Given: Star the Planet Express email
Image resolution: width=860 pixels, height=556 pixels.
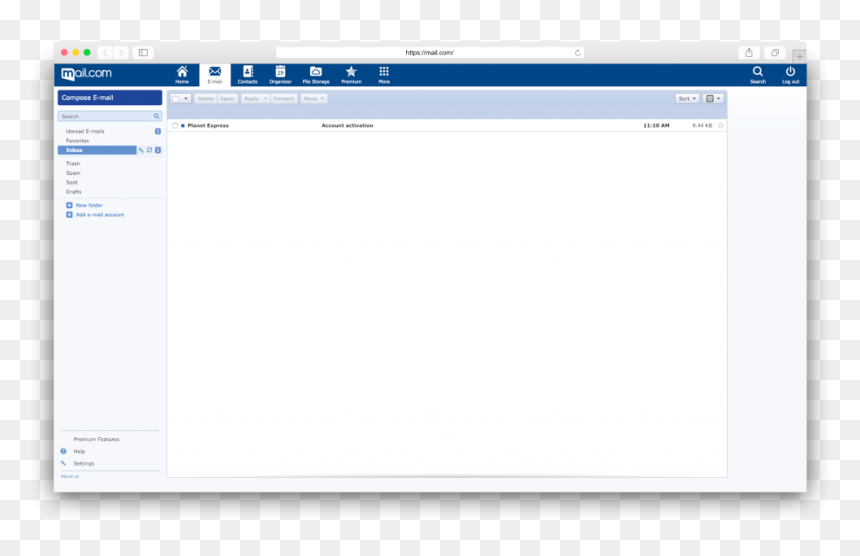Looking at the screenshot, I should 721,126.
